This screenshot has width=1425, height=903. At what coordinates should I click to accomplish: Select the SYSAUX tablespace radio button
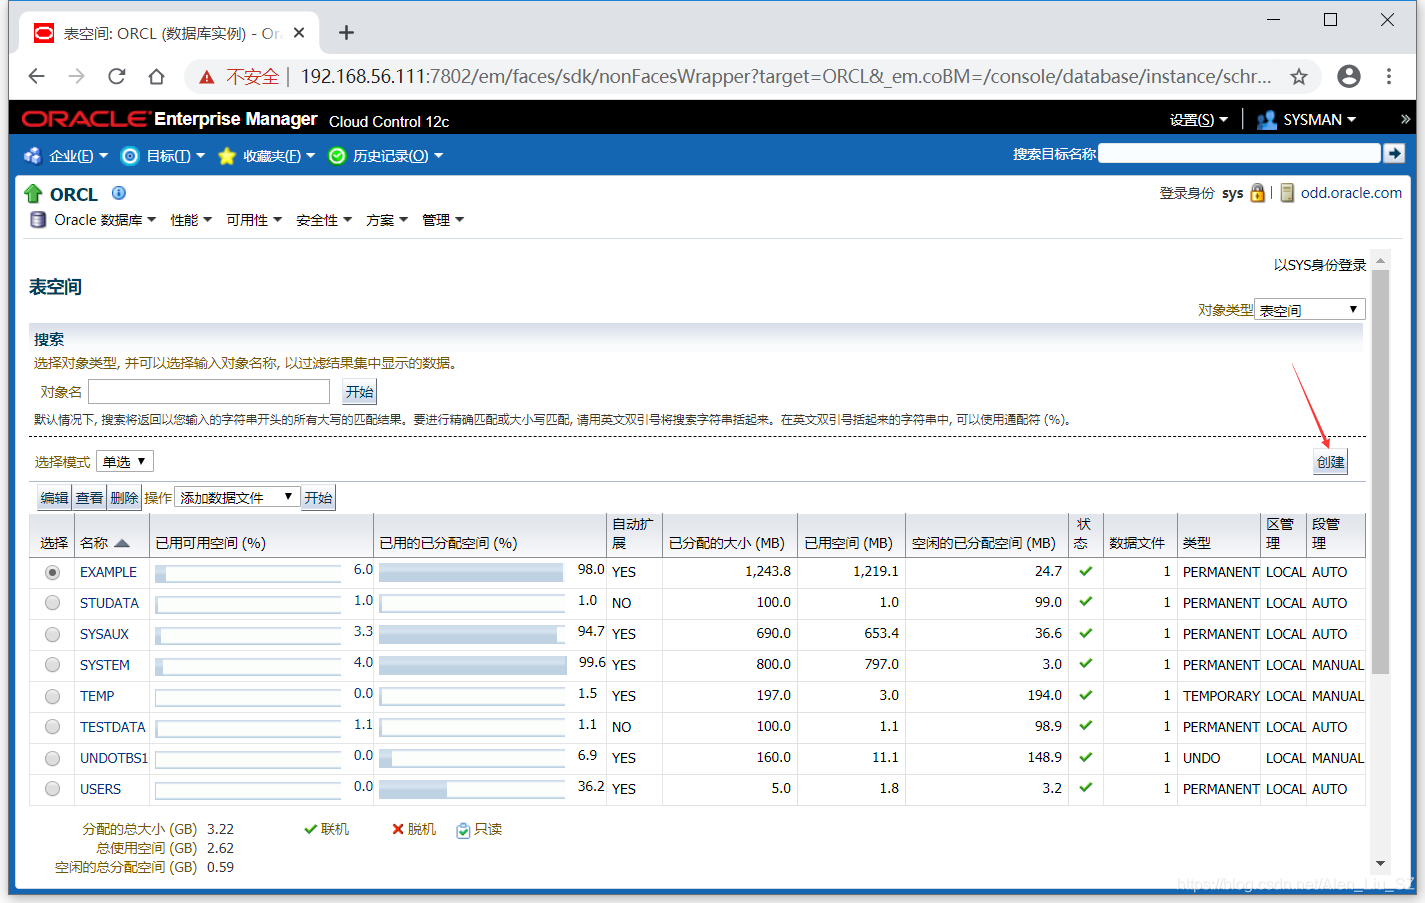[53, 634]
